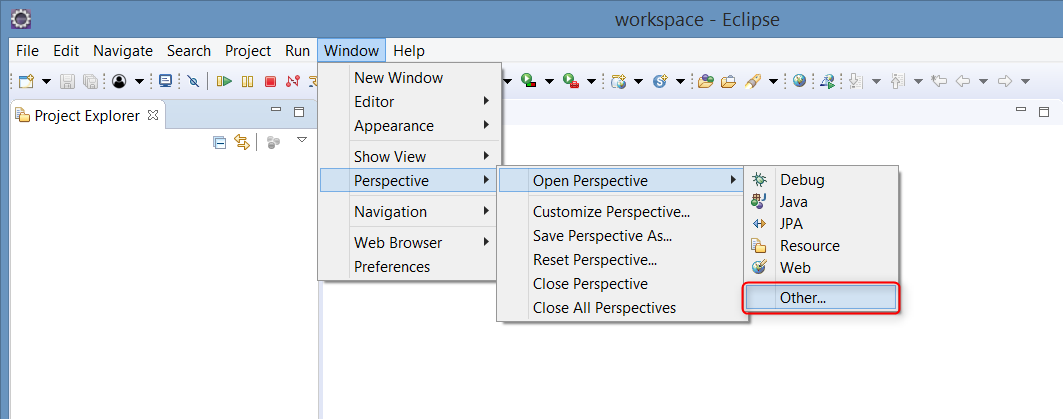This screenshot has width=1063, height=419.
Task: Open the Project Explorer view menu triangle
Action: 302,140
